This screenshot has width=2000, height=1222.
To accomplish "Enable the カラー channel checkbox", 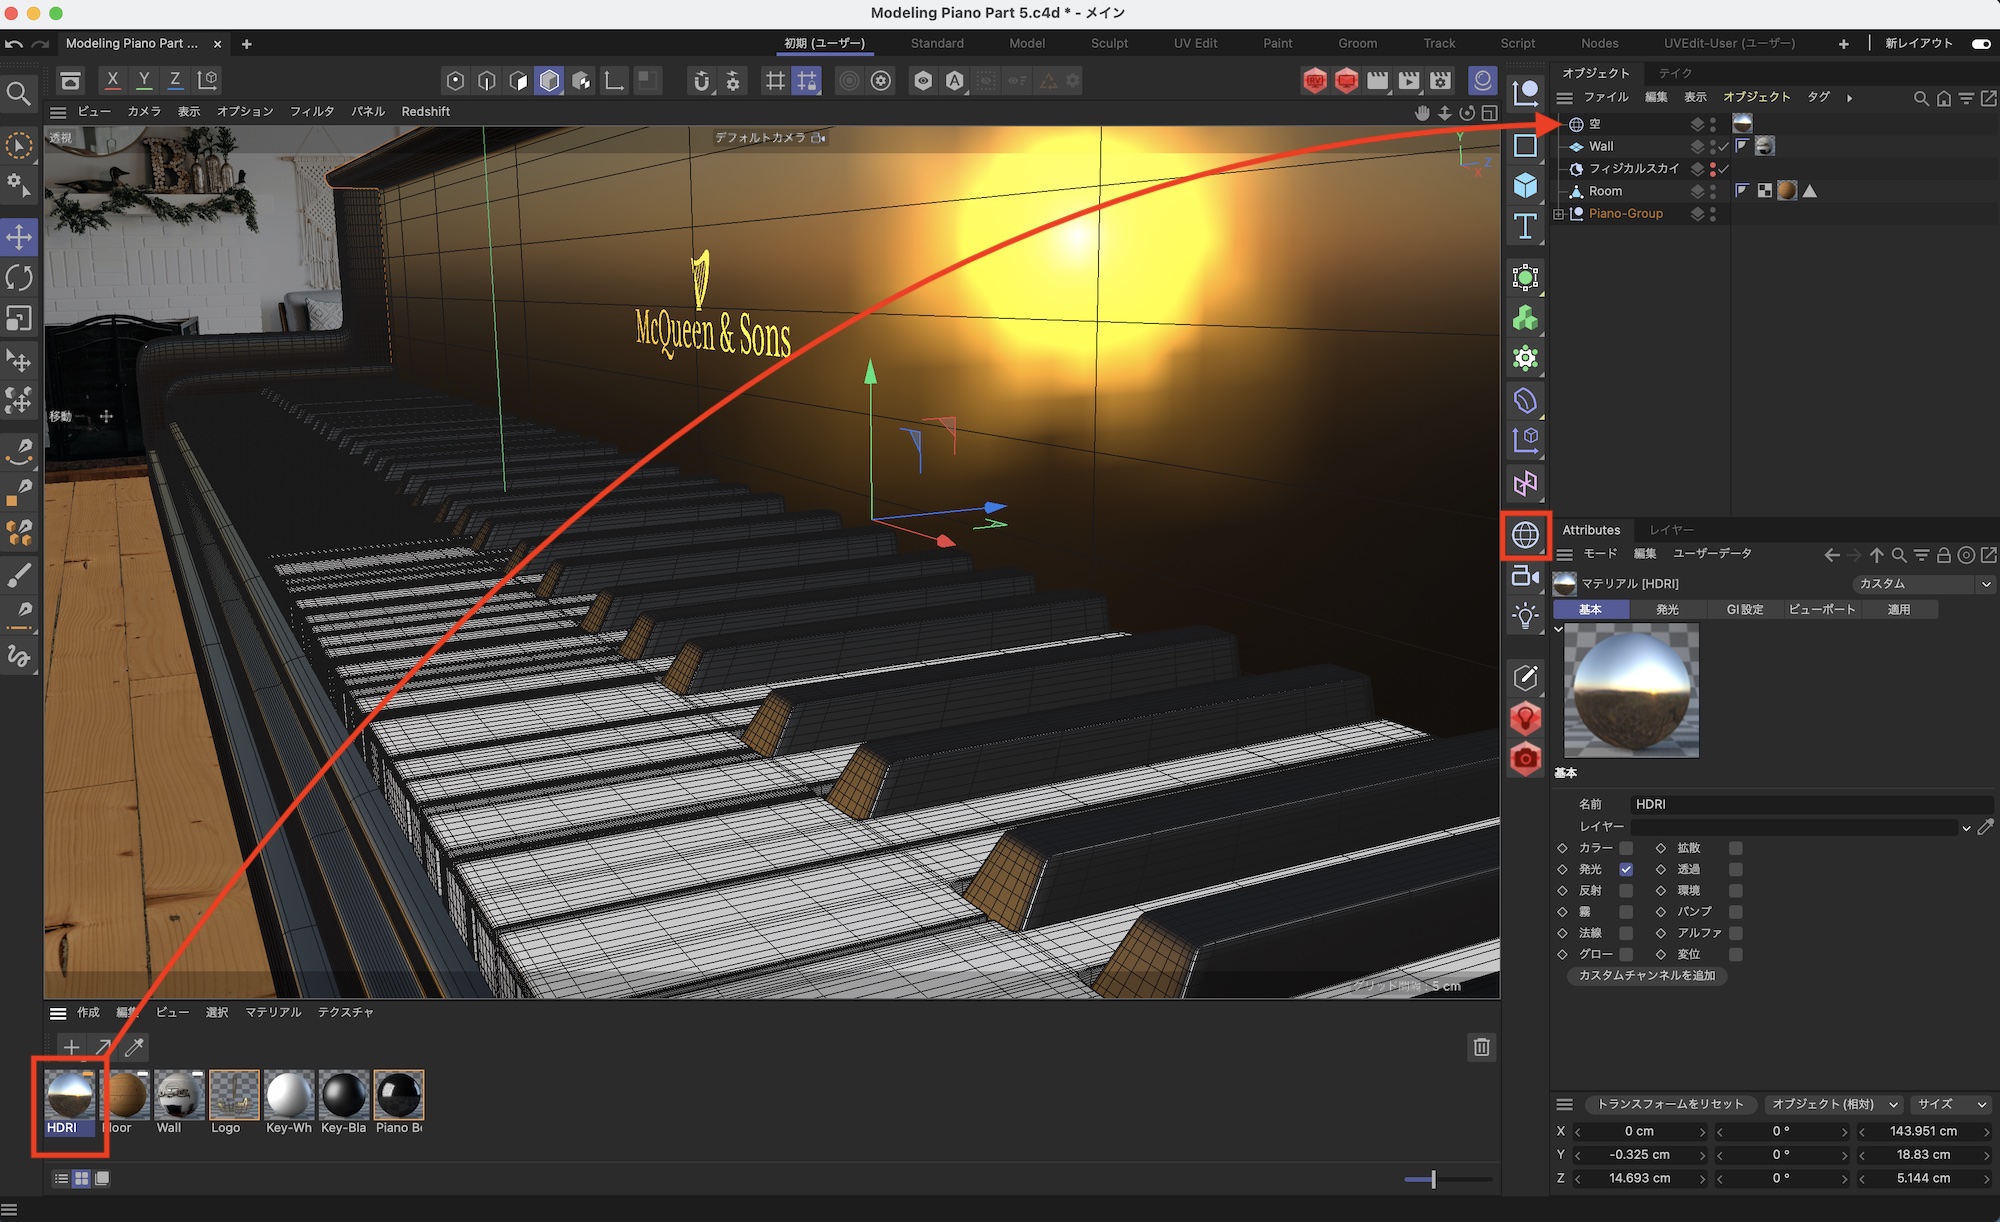I will (1626, 848).
